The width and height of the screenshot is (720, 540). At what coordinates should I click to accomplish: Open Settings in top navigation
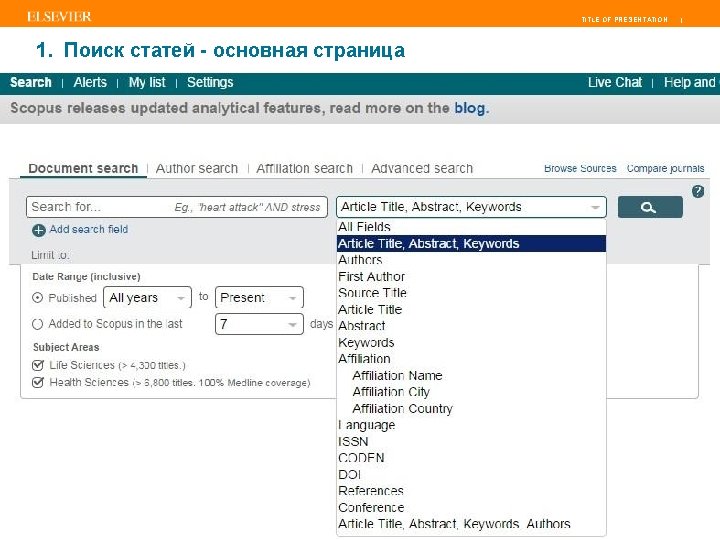coord(210,83)
